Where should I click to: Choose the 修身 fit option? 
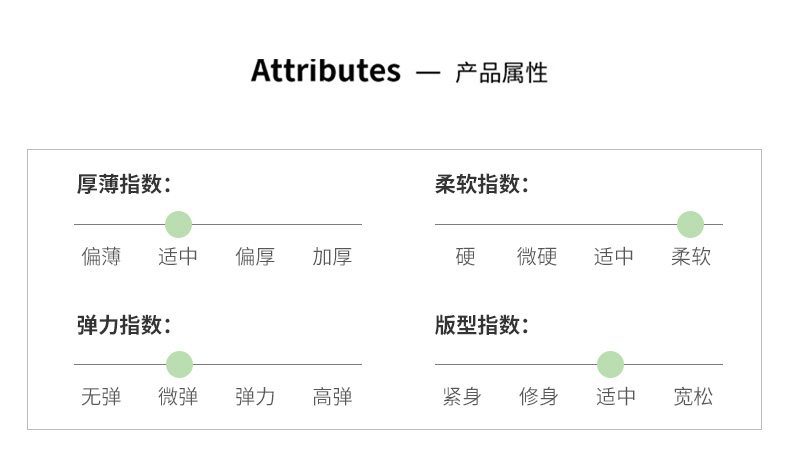[x=538, y=397]
